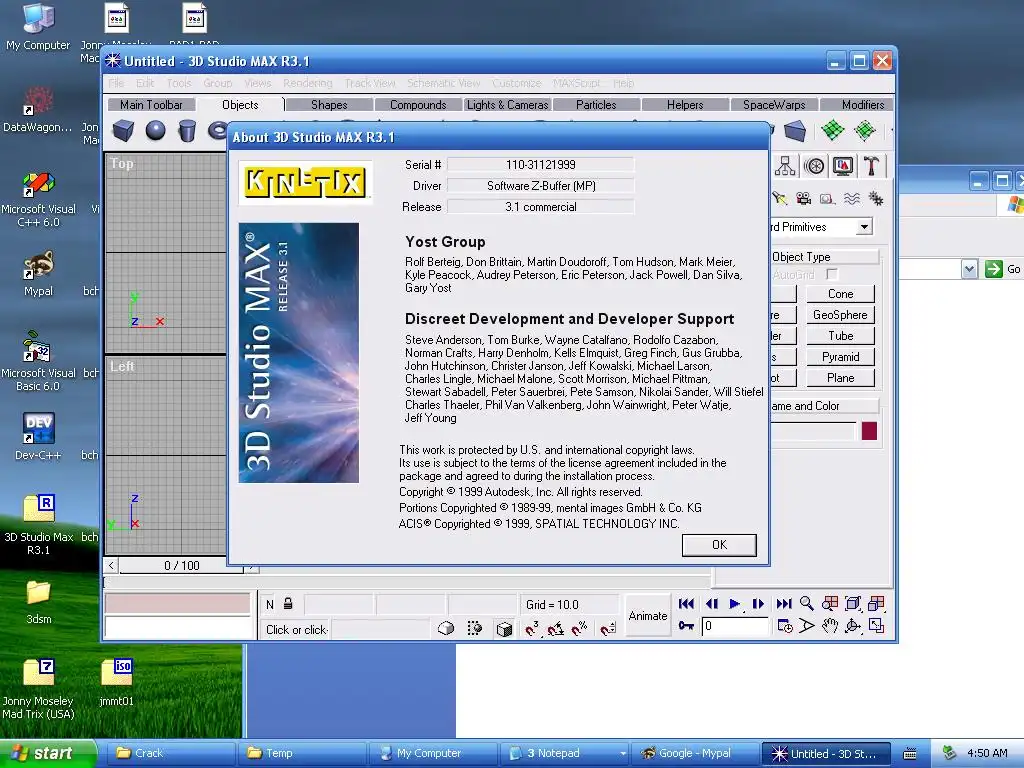1024x768 pixels.
Task: Create a Cone object button
Action: point(840,294)
